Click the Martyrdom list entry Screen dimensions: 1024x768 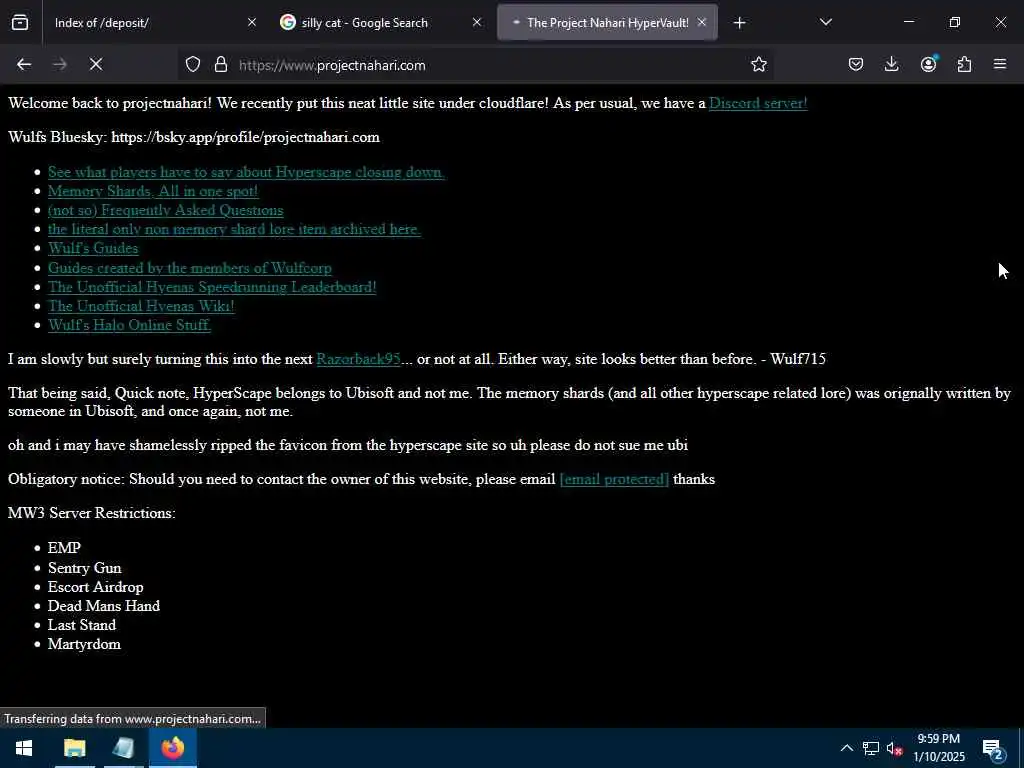click(x=84, y=644)
